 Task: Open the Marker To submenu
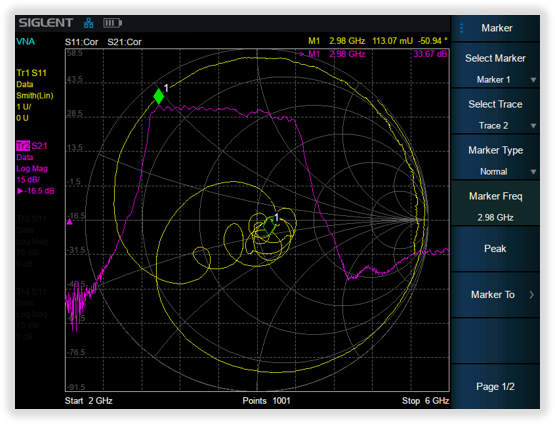495,295
